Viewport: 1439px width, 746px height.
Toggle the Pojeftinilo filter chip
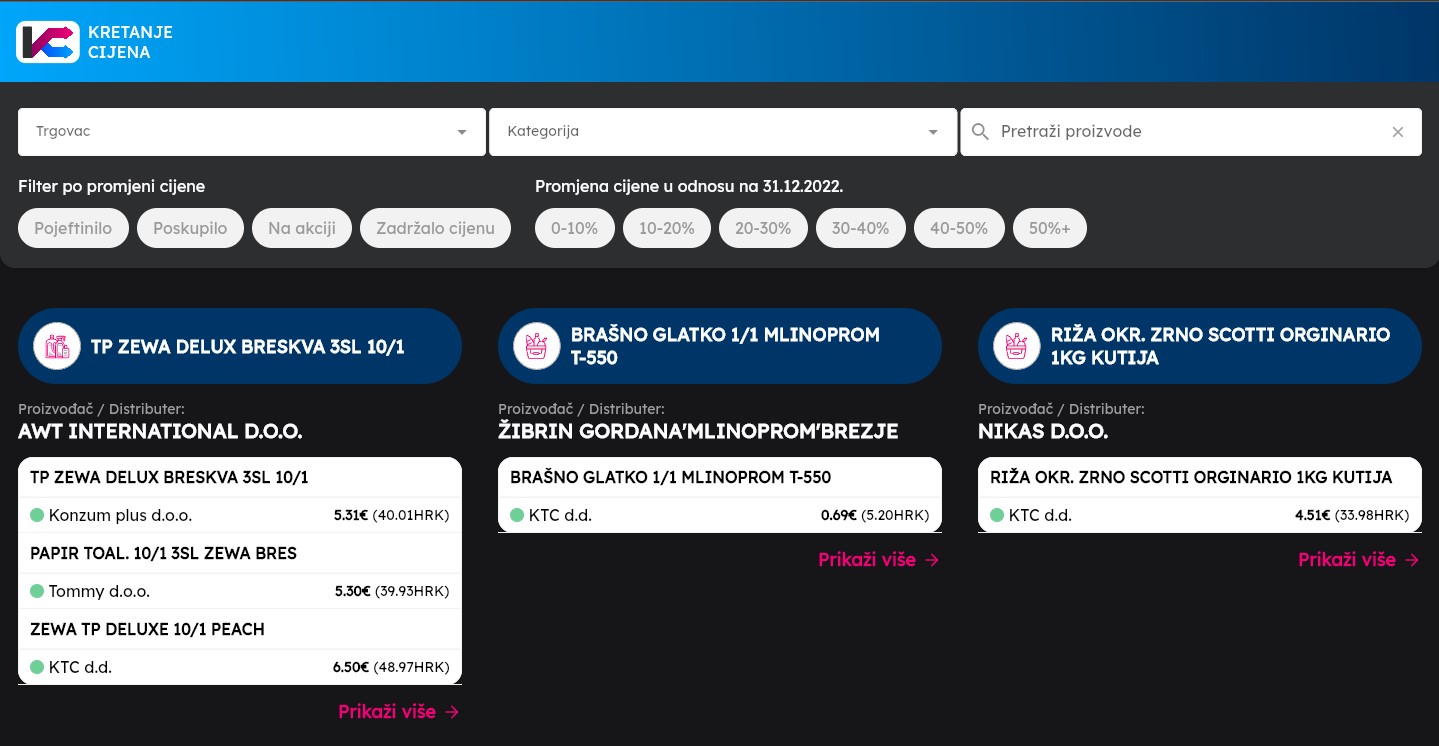[x=73, y=228]
